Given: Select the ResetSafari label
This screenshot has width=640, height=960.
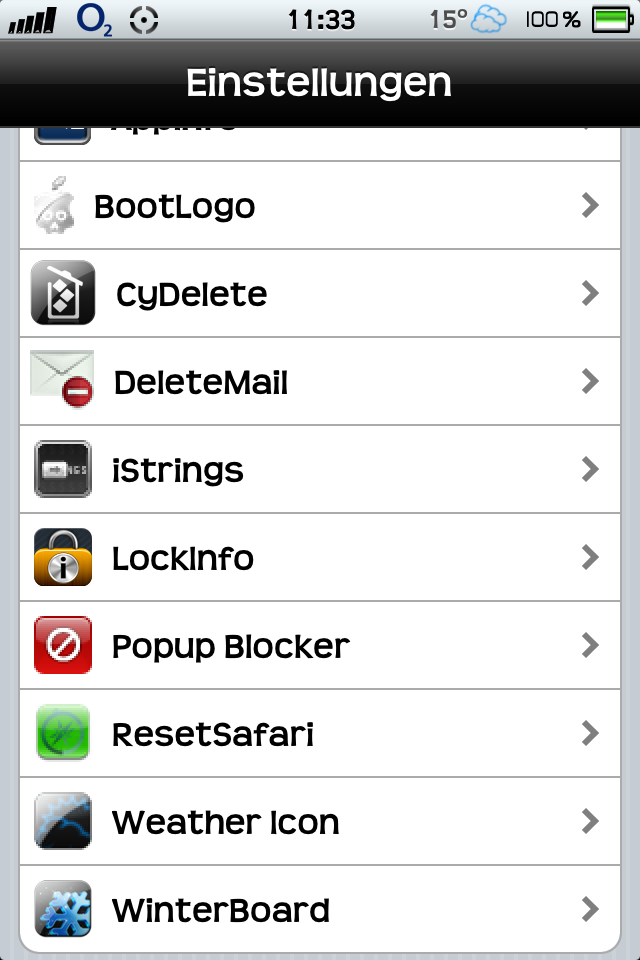Looking at the screenshot, I should pyautogui.click(x=213, y=734).
